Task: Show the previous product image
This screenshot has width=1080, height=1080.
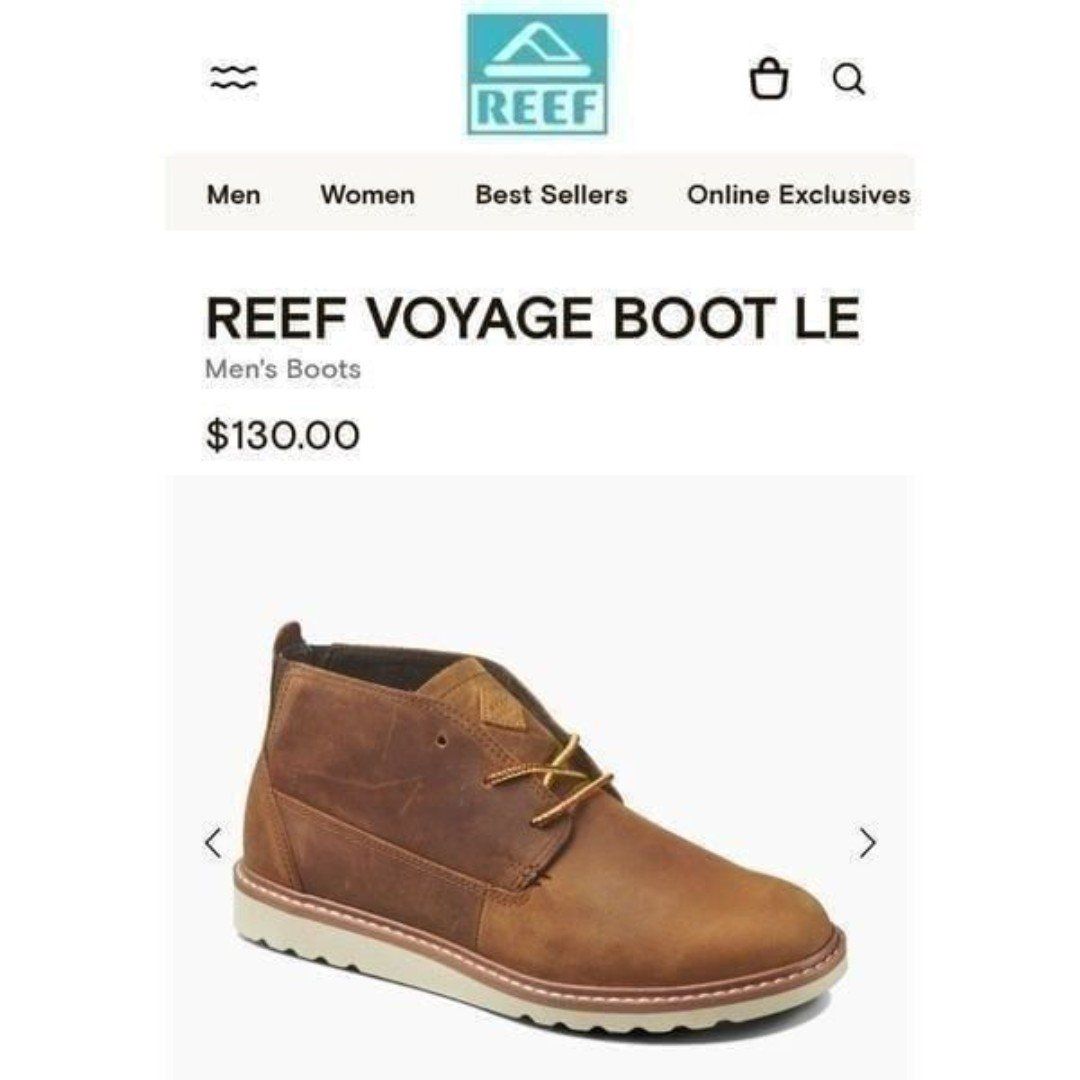Action: [214, 842]
